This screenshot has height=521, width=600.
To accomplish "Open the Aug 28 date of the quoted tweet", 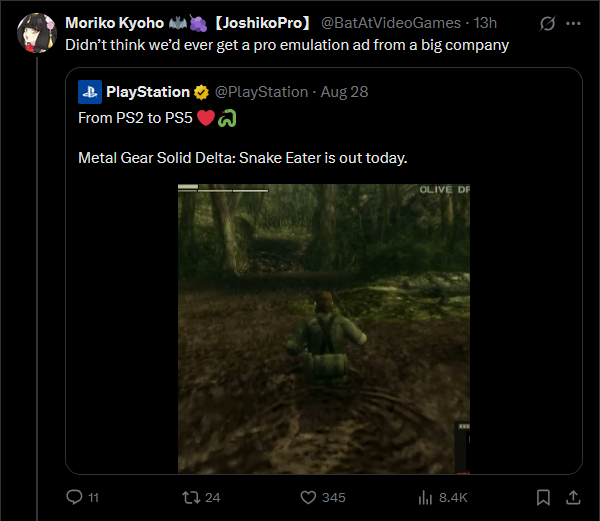I will pos(346,92).
